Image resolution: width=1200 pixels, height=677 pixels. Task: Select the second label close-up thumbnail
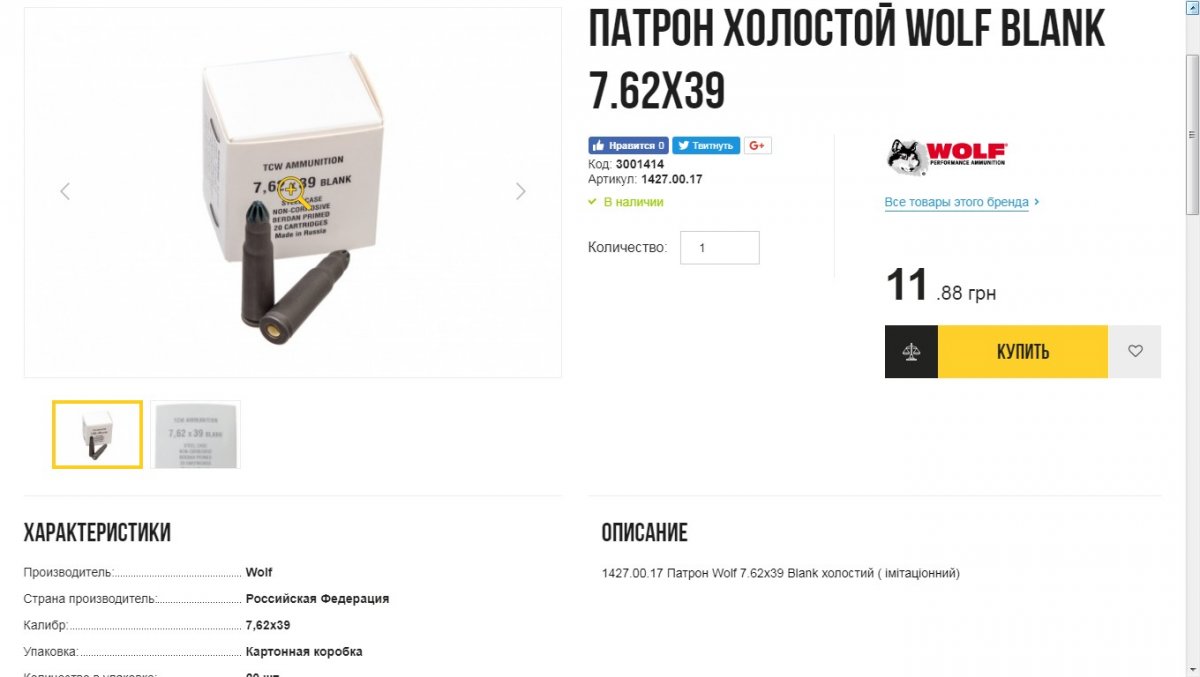tap(195, 434)
